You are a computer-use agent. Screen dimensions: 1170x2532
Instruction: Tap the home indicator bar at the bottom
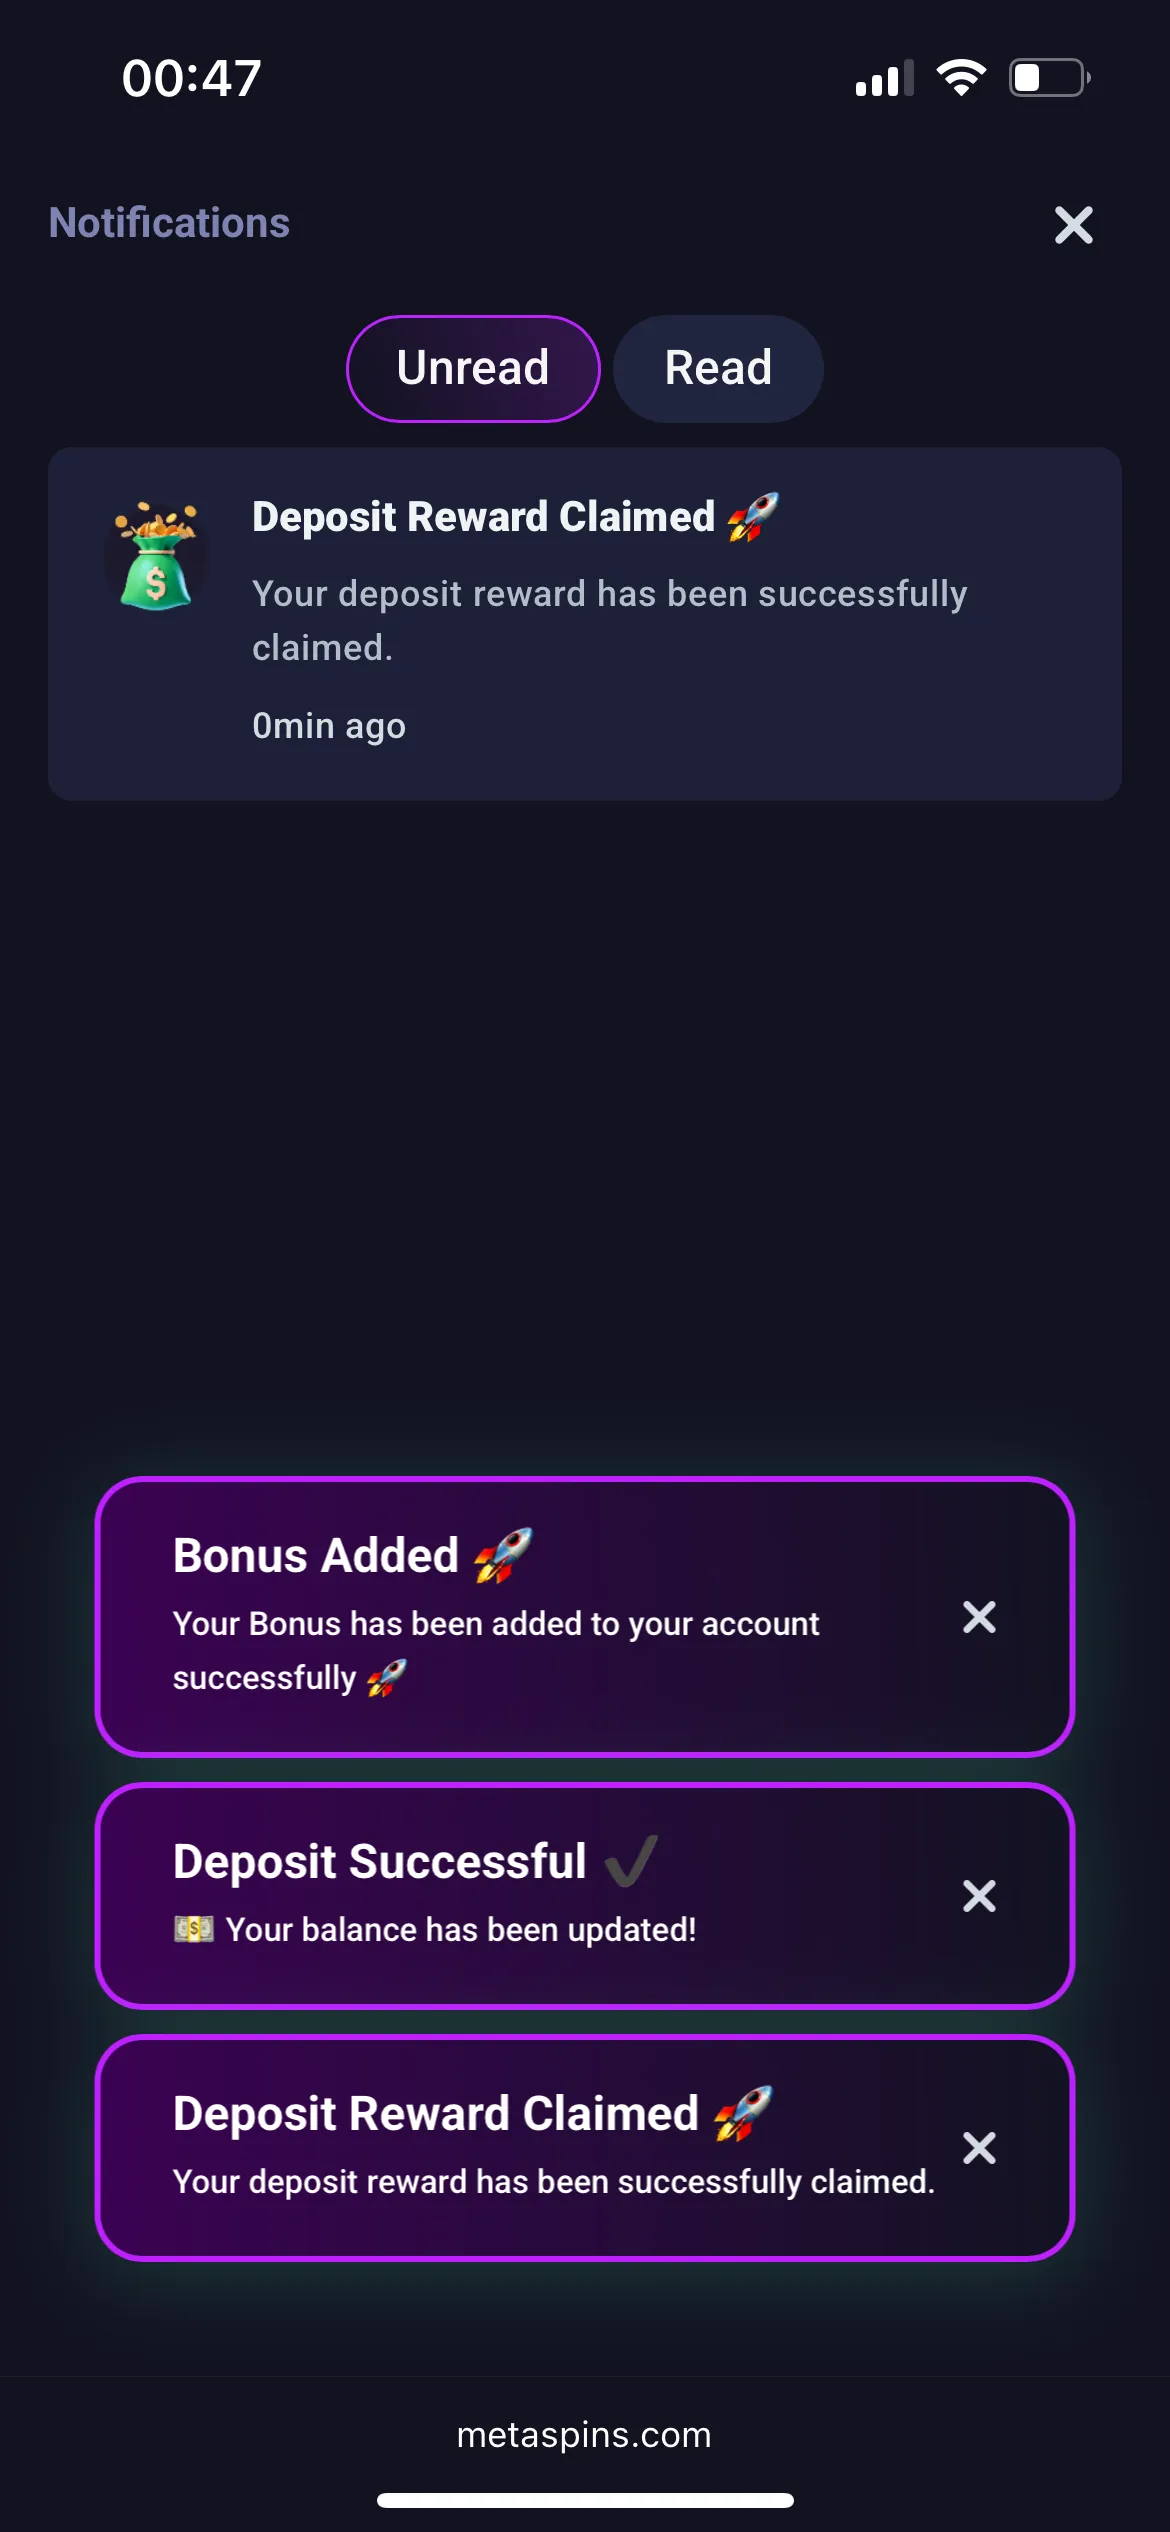[585, 2500]
